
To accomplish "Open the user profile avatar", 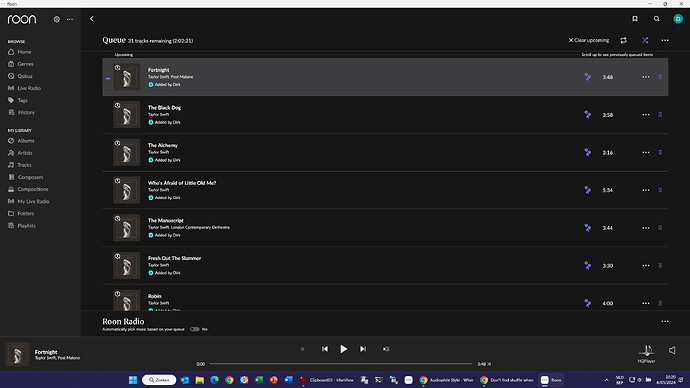I will [678, 19].
